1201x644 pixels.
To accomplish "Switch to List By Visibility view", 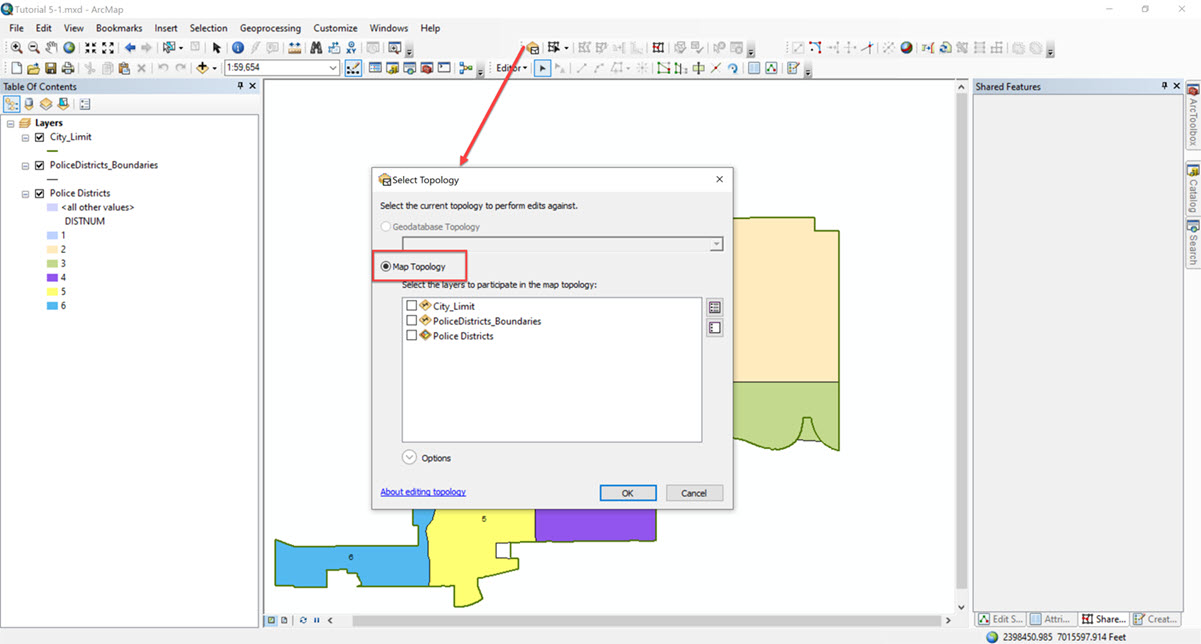I will (45, 104).
